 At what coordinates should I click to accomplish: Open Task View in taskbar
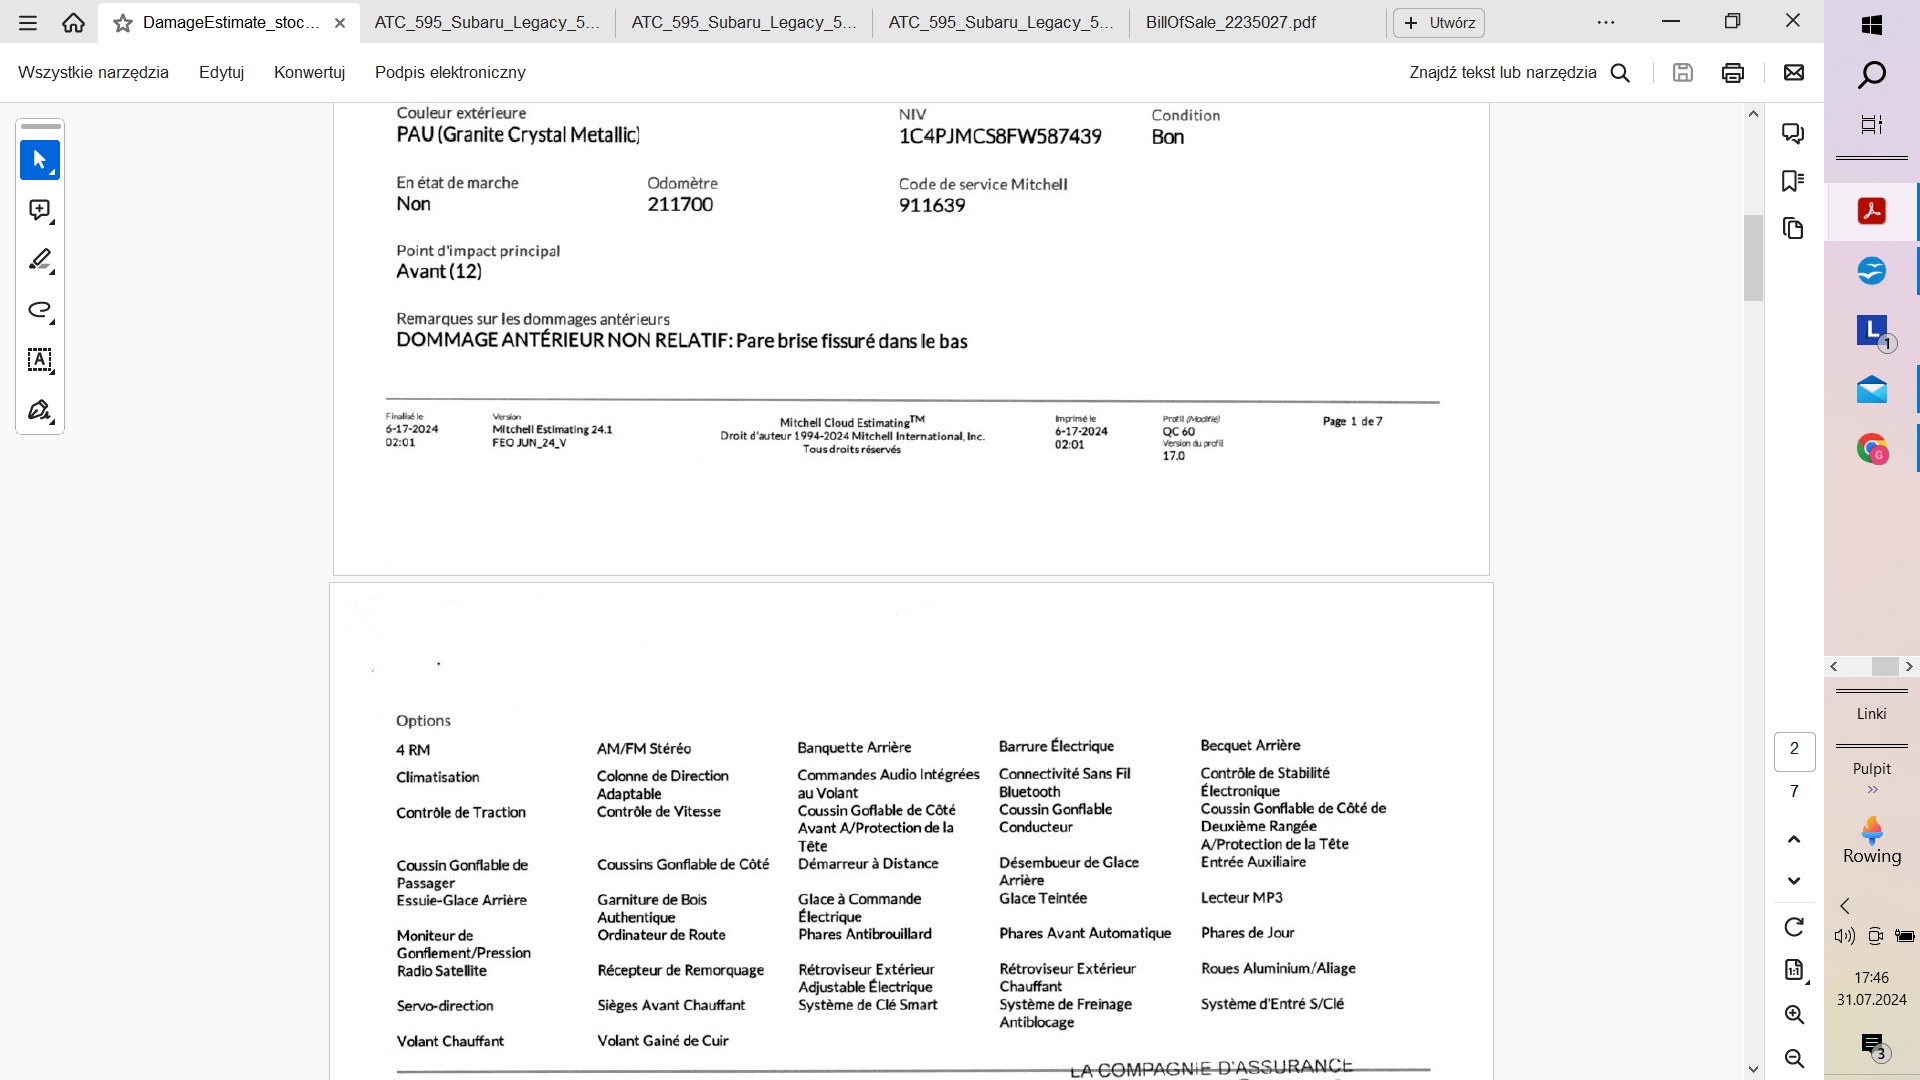coord(1872,124)
